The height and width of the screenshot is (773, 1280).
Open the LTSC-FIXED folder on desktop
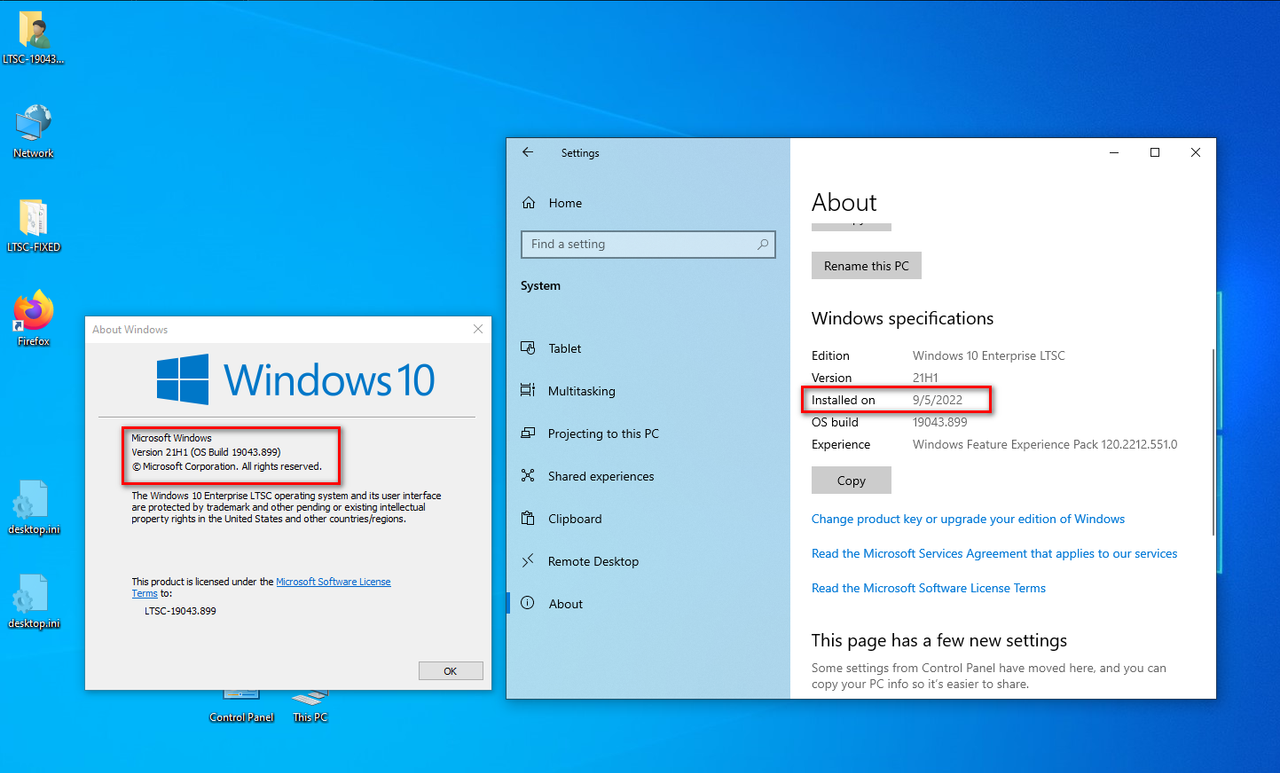click(x=33, y=225)
